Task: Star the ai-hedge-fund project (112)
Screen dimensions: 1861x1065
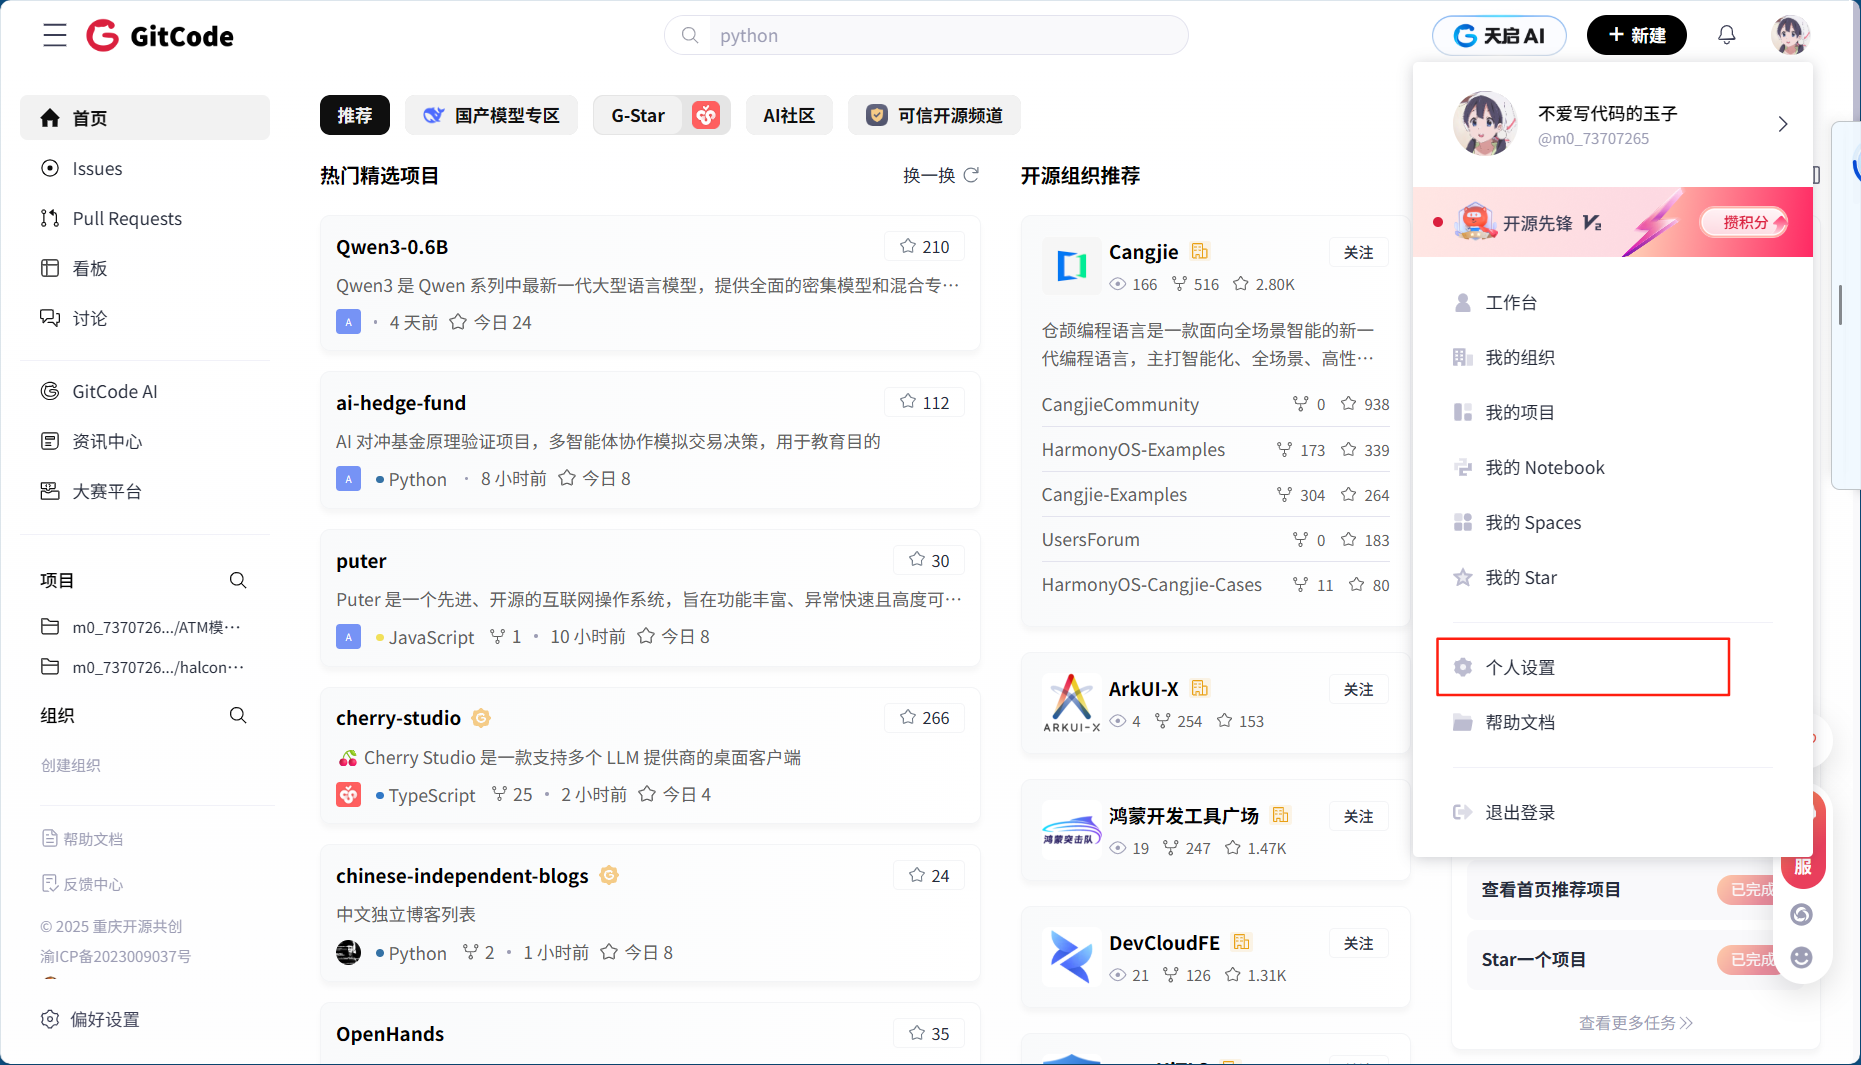Action: coord(924,402)
